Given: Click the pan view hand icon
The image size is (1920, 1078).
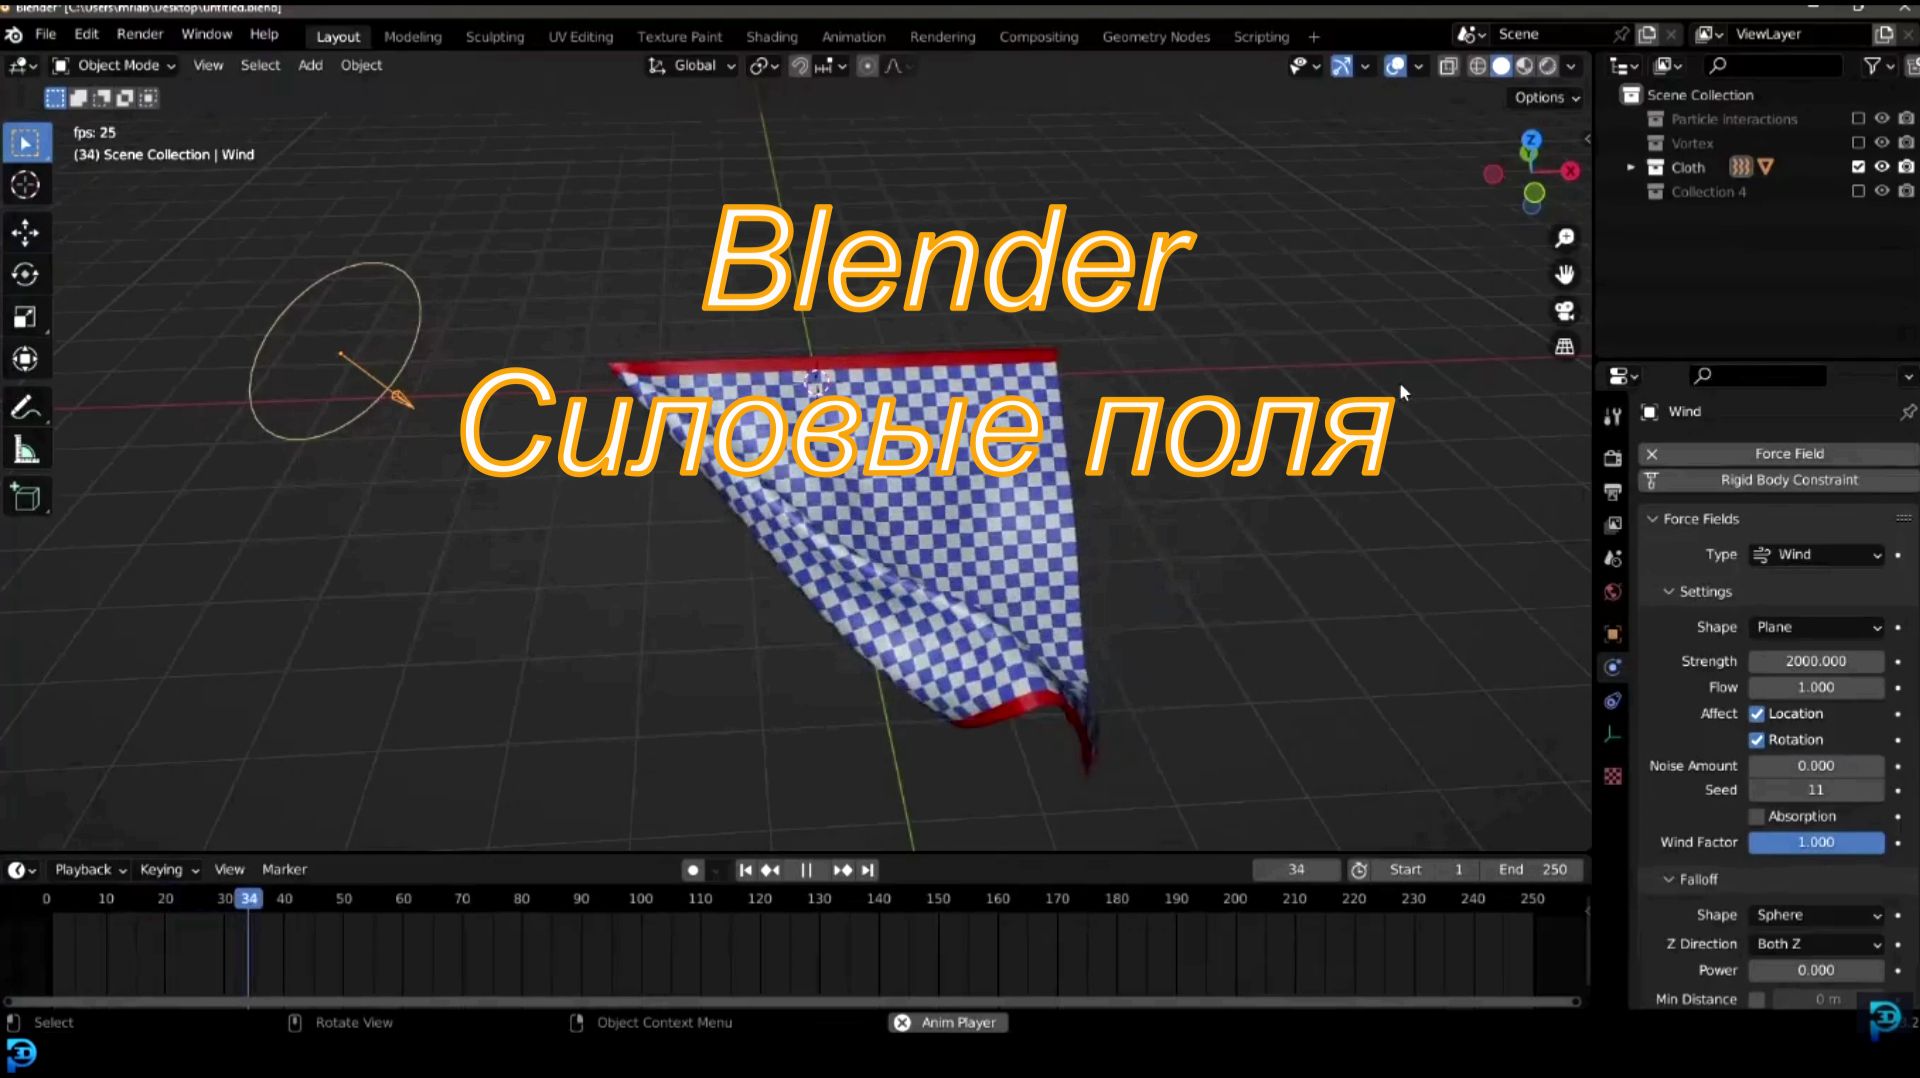Looking at the screenshot, I should (x=1565, y=274).
